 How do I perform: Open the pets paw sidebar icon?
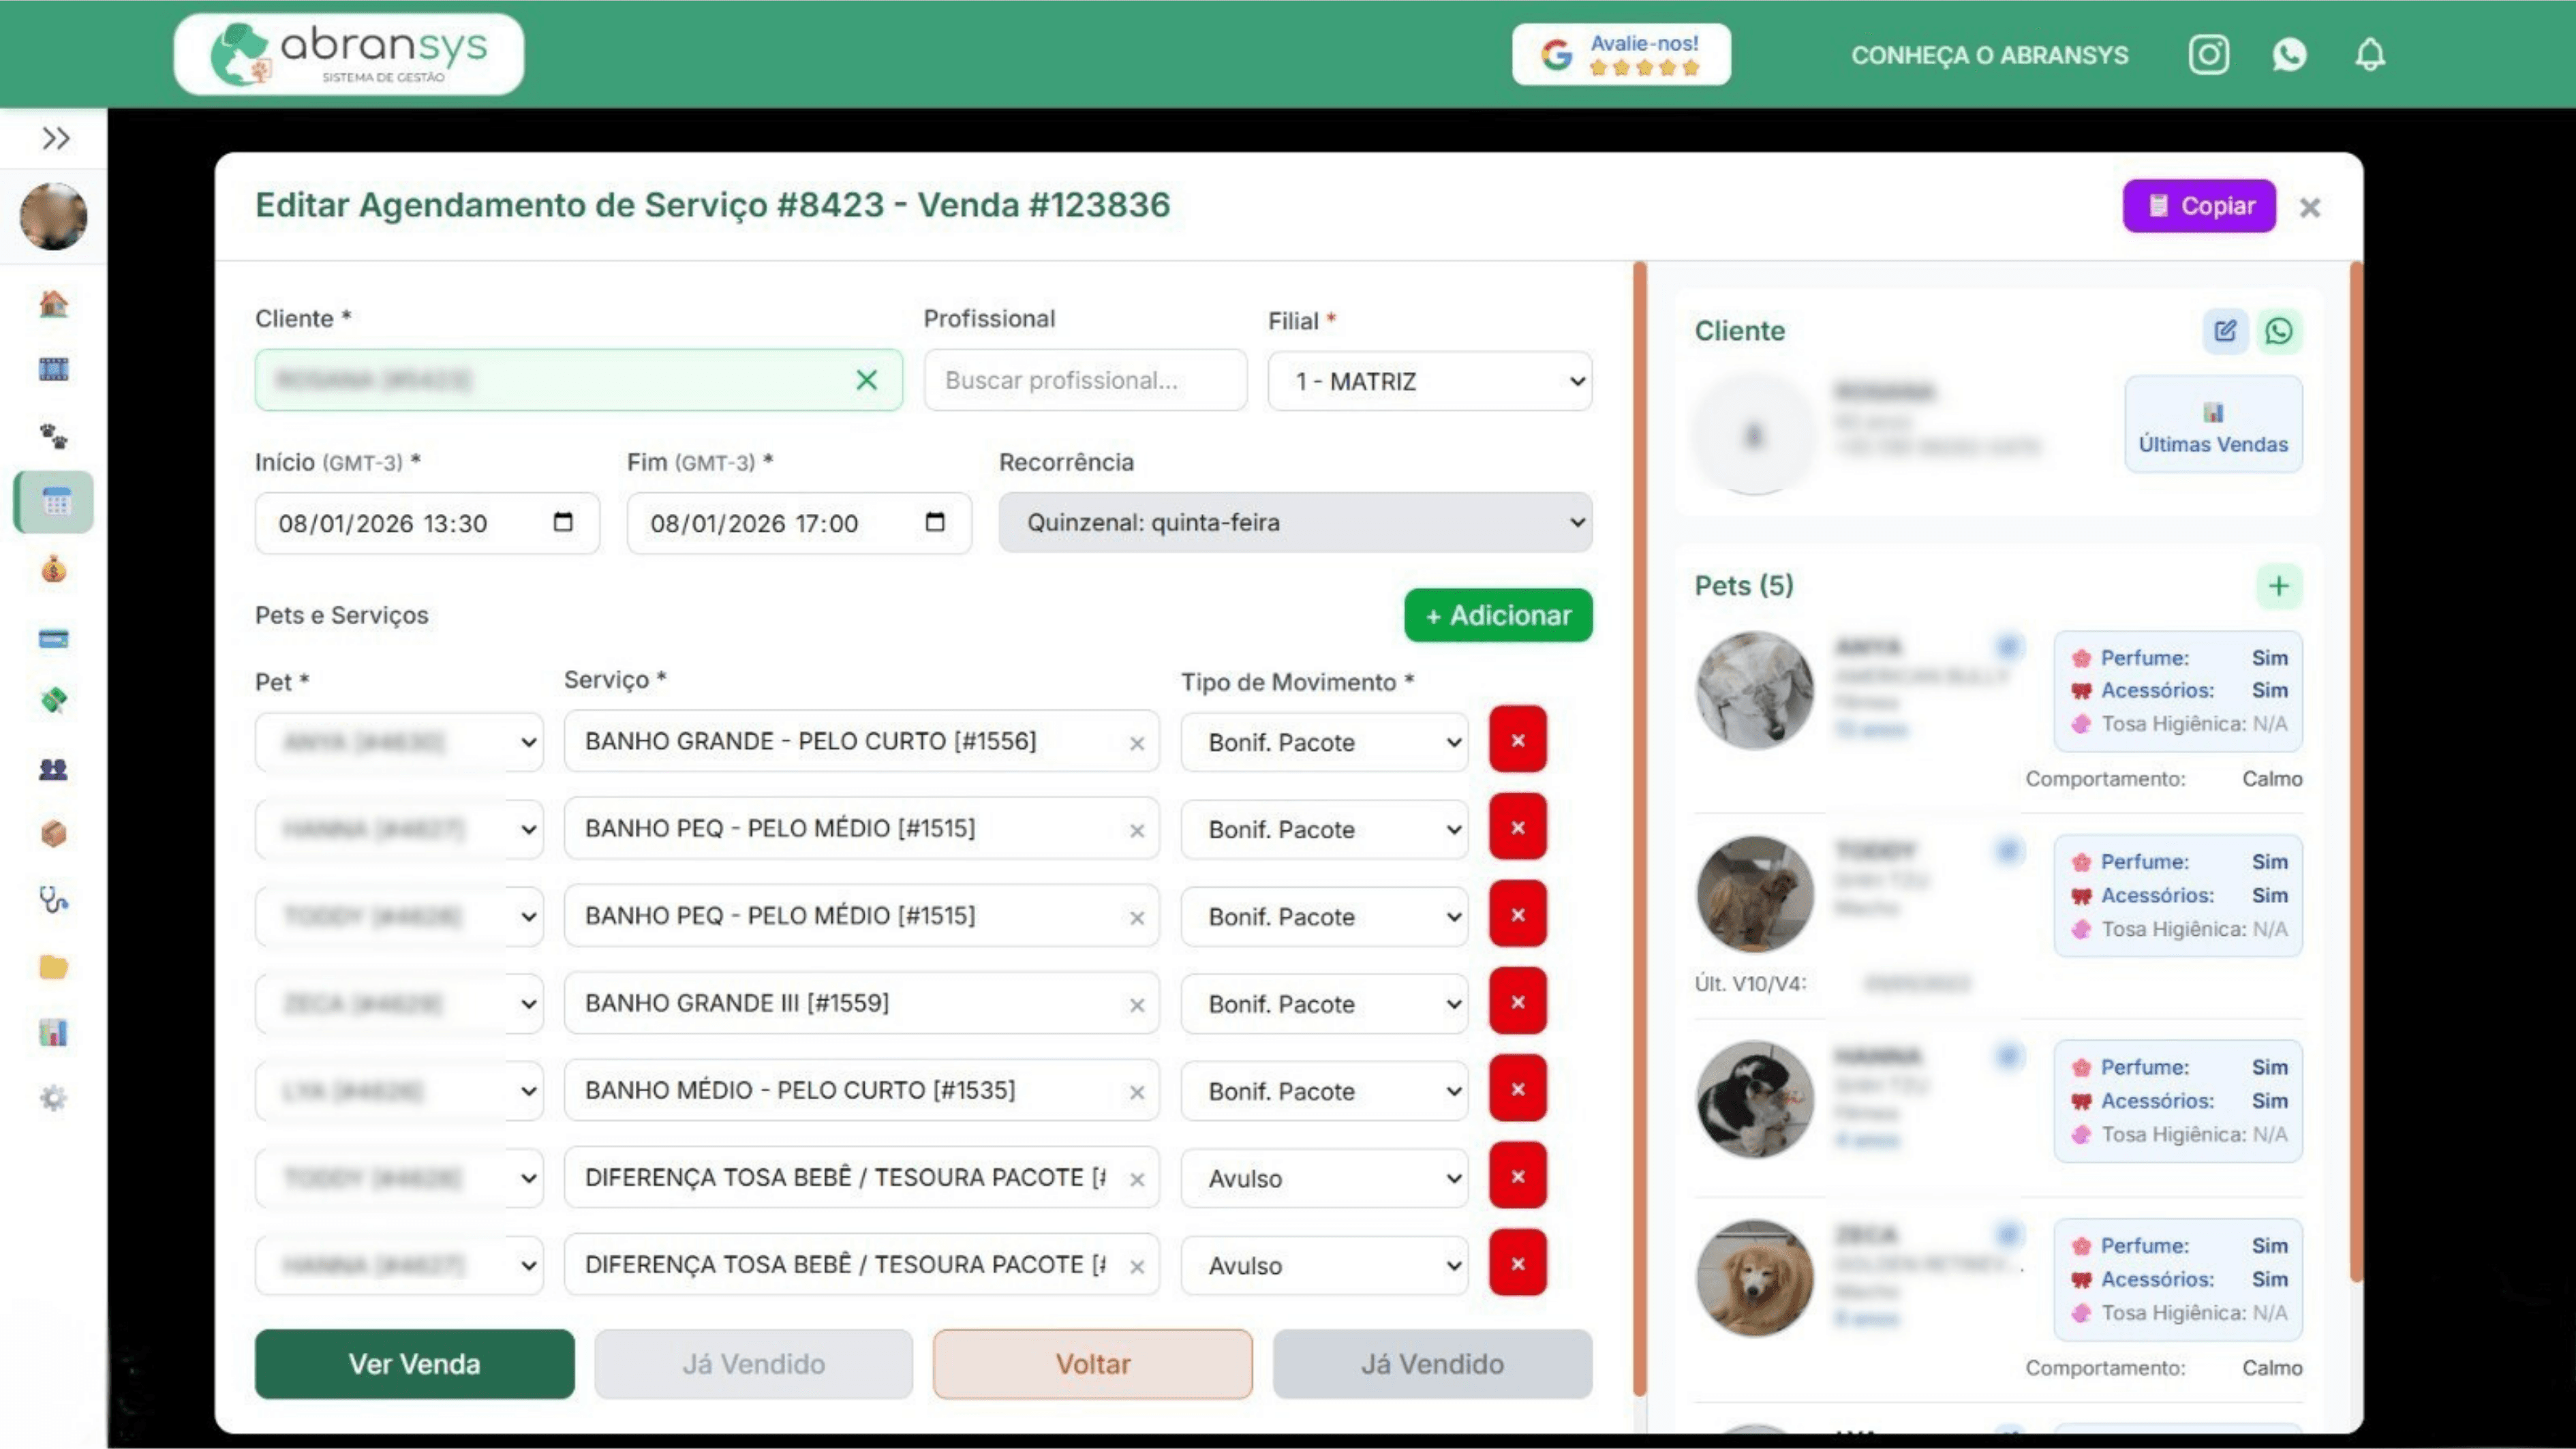pyautogui.click(x=54, y=436)
